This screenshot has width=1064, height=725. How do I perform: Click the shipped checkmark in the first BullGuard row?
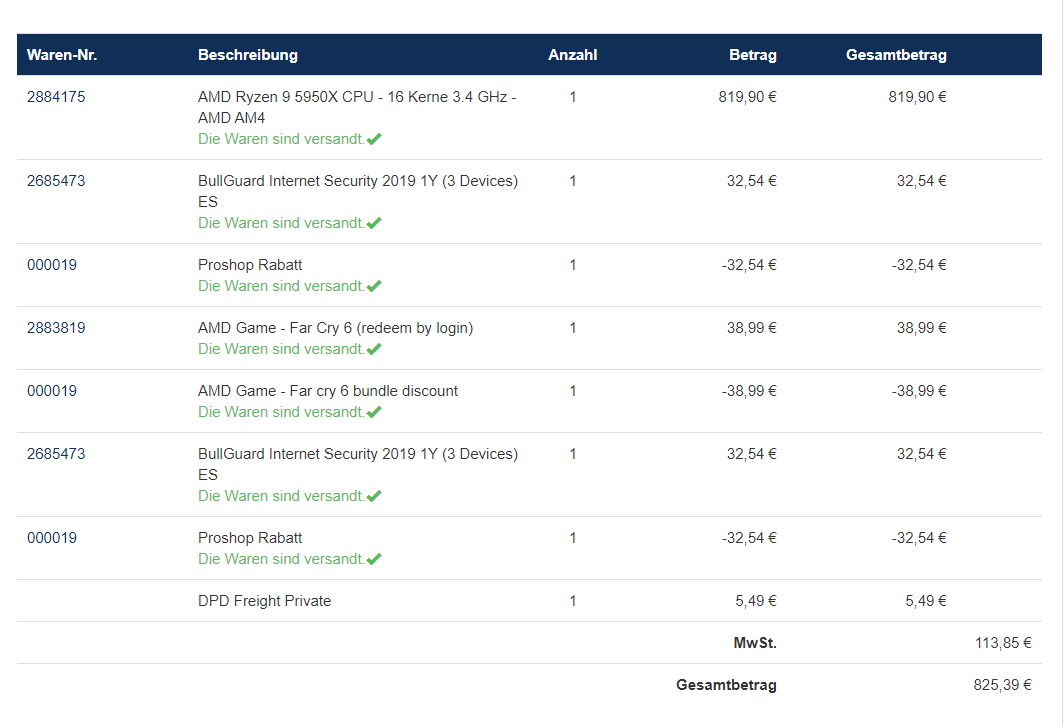374,223
